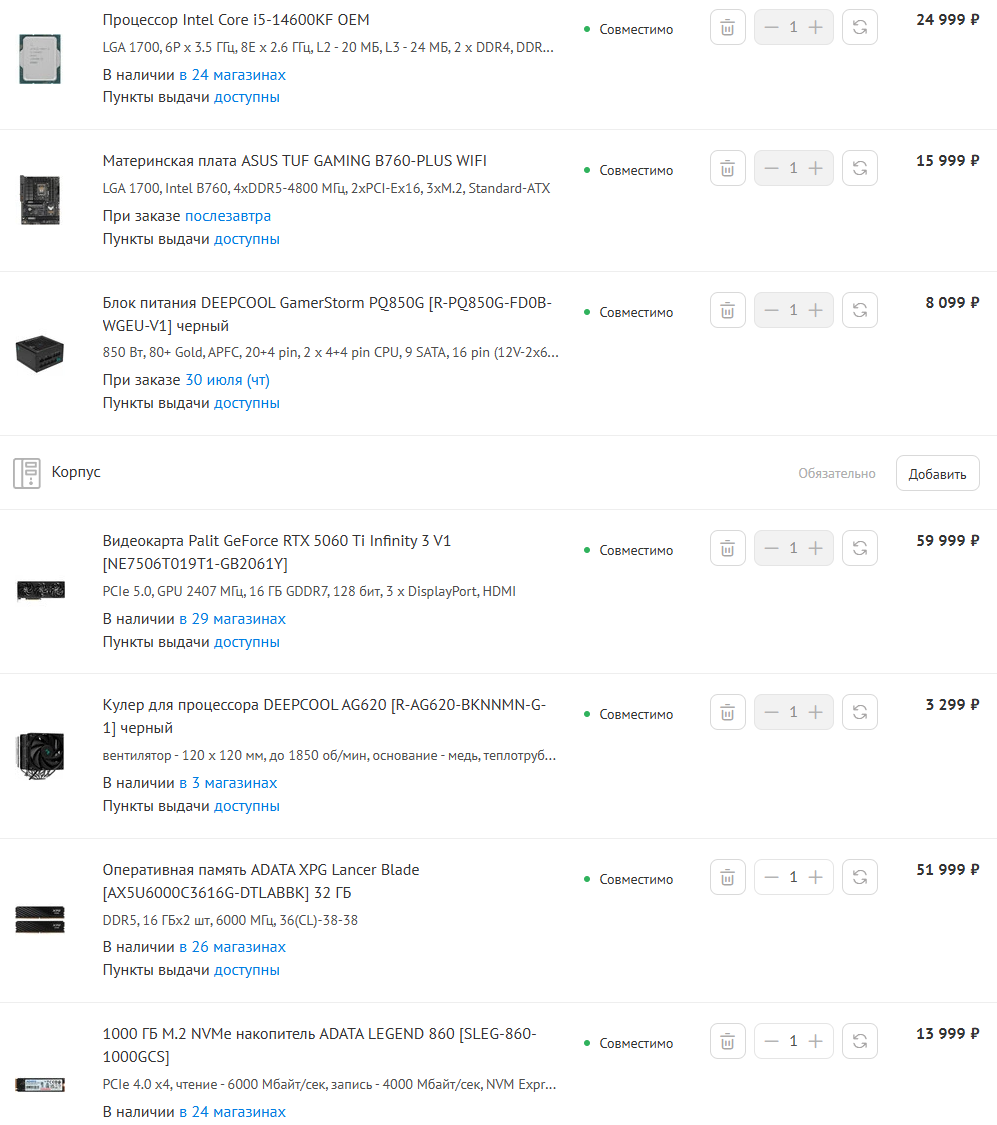
Task: Remove the ADATA LEGEND 860 SSD
Action: [x=727, y=1041]
